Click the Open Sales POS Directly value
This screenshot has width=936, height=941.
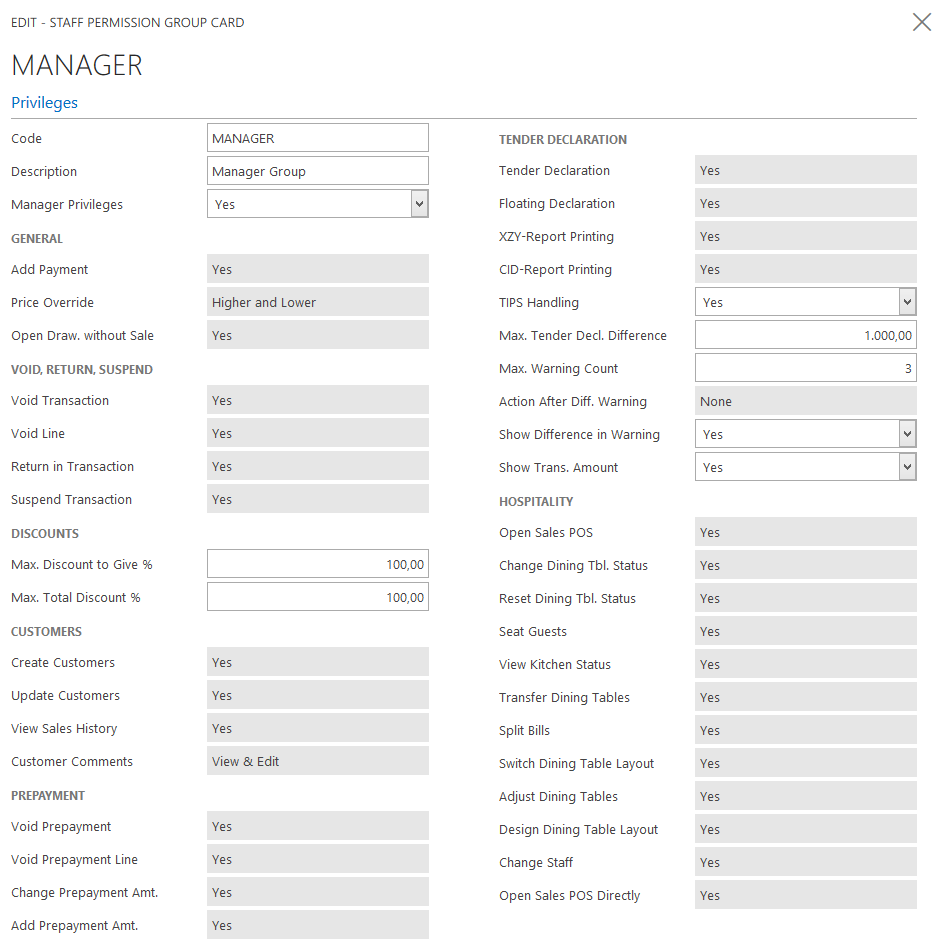point(805,895)
